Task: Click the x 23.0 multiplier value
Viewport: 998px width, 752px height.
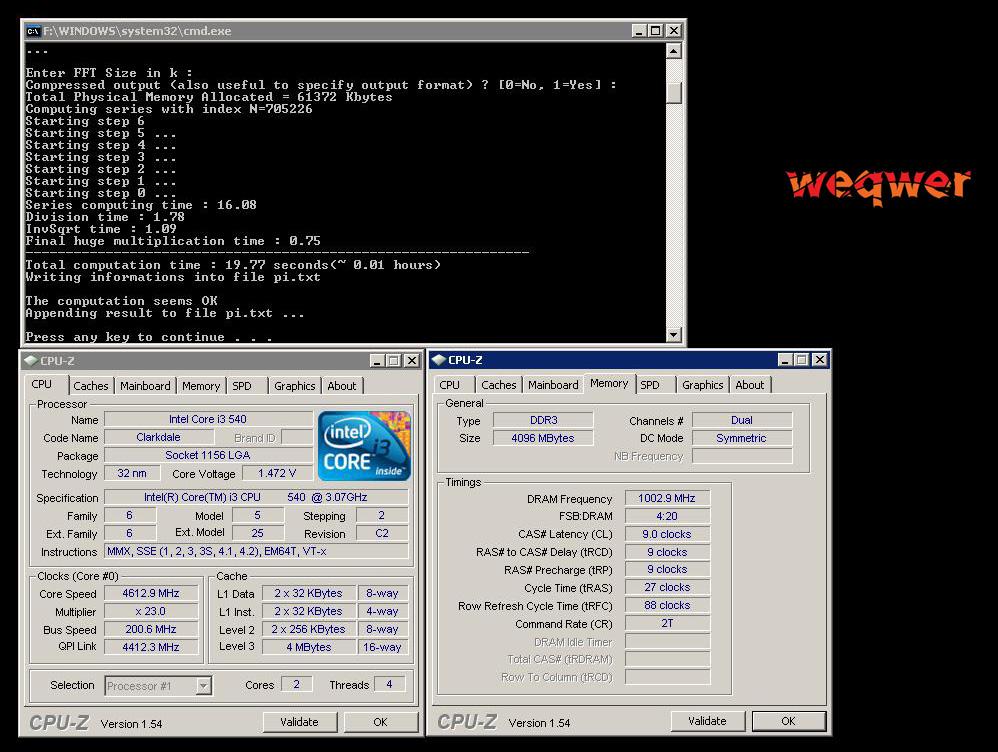Action: pos(151,611)
